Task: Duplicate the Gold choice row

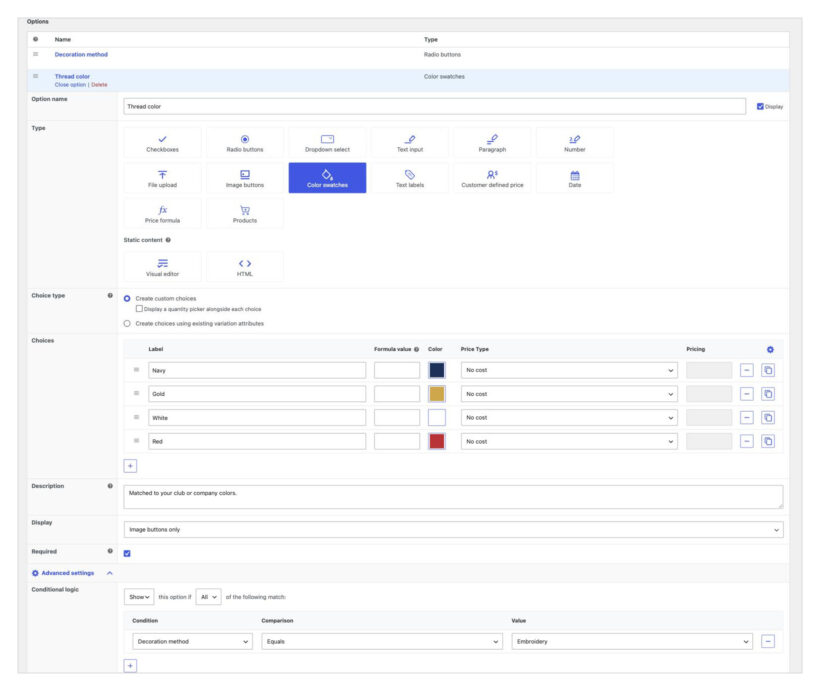Action: (768, 394)
